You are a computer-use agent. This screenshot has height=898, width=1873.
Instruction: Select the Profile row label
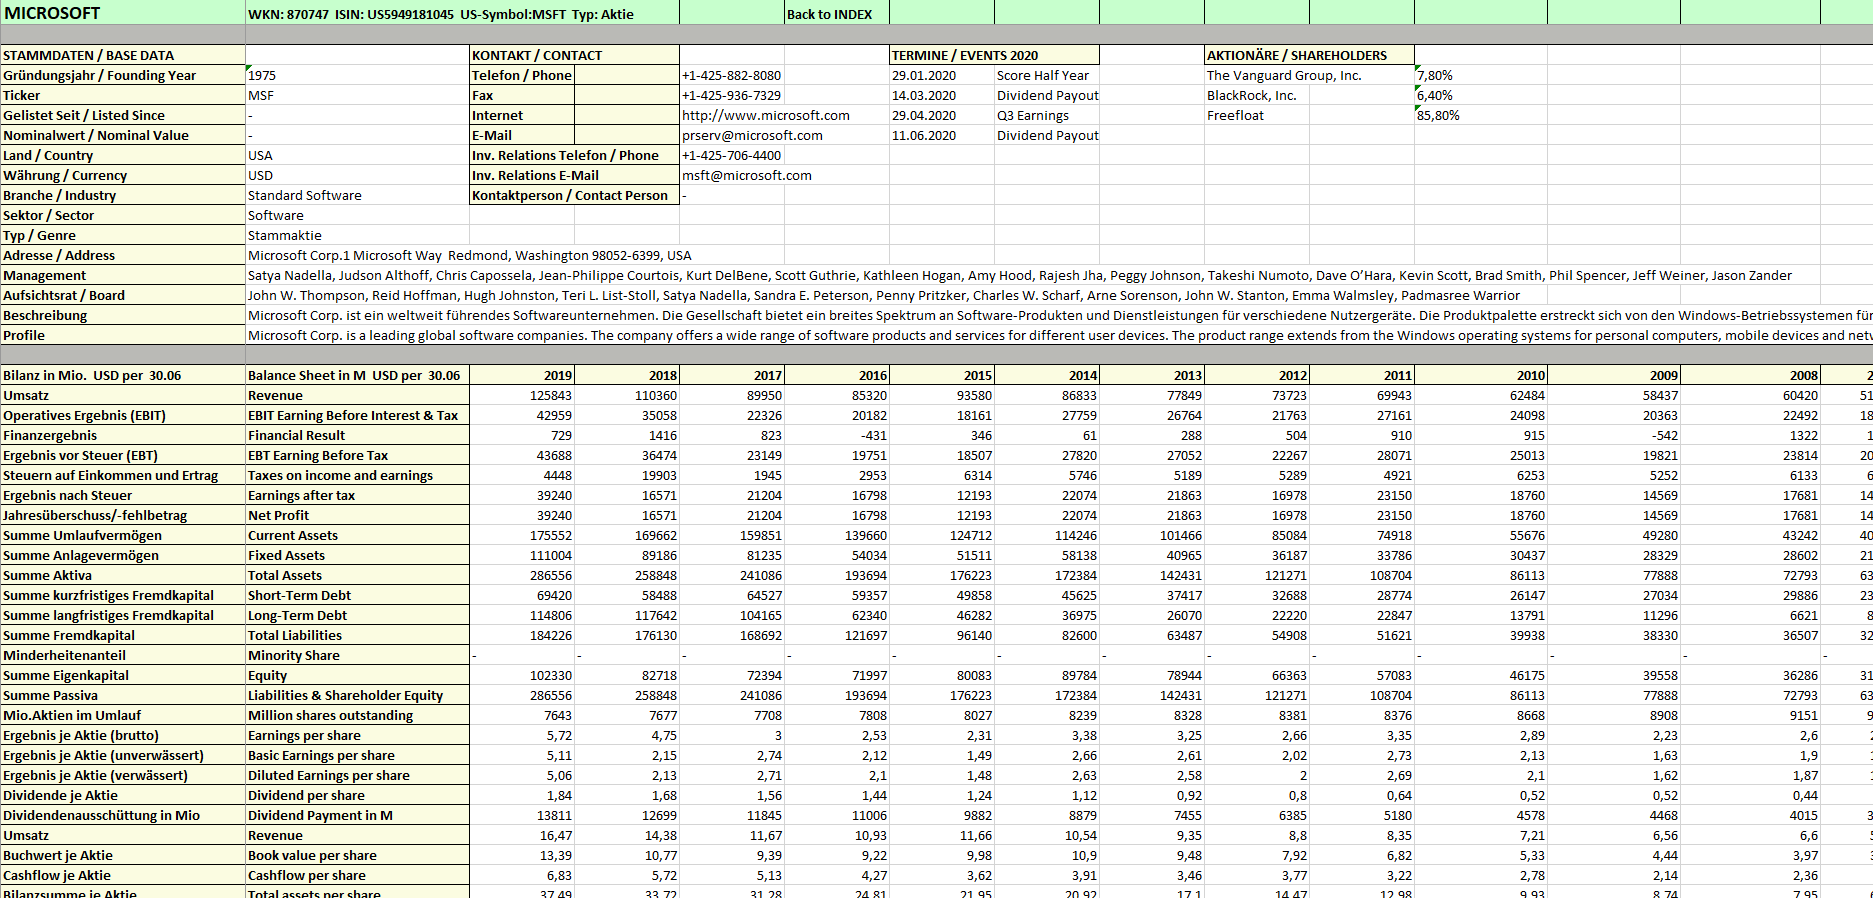123,335
